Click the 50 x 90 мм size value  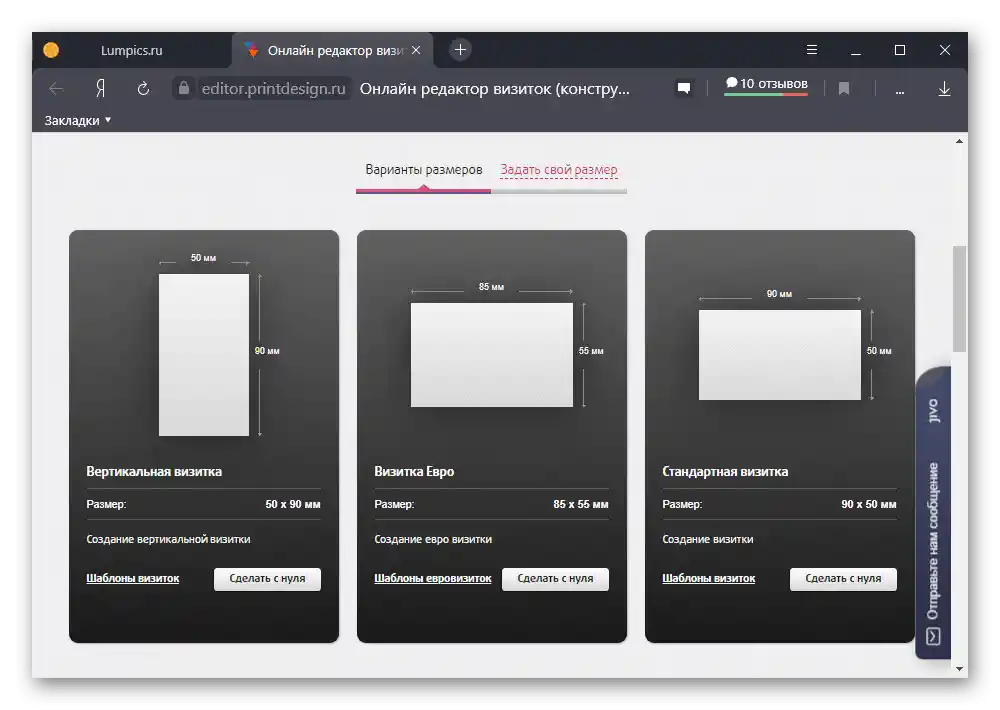pos(293,504)
